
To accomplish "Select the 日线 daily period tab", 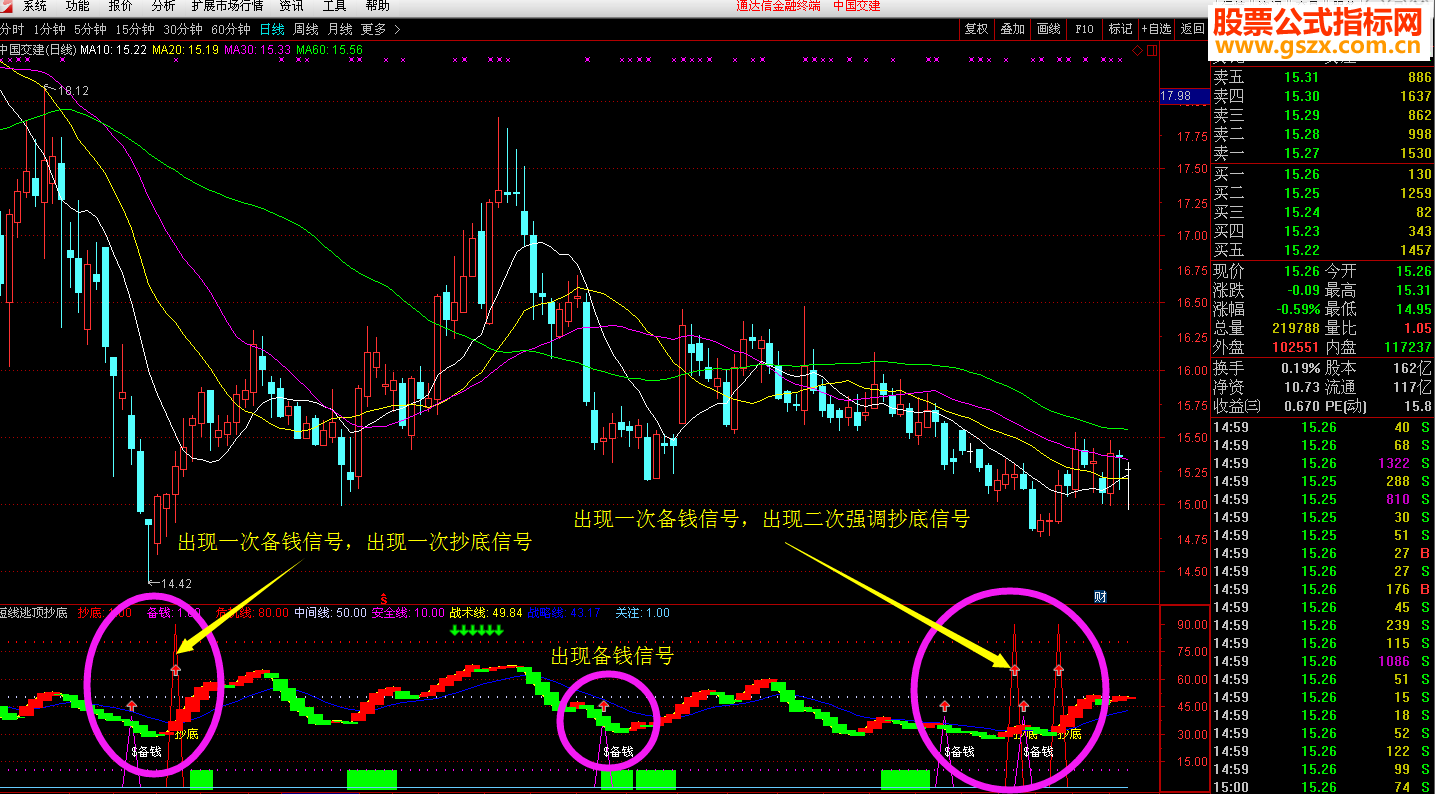I will pos(271,30).
